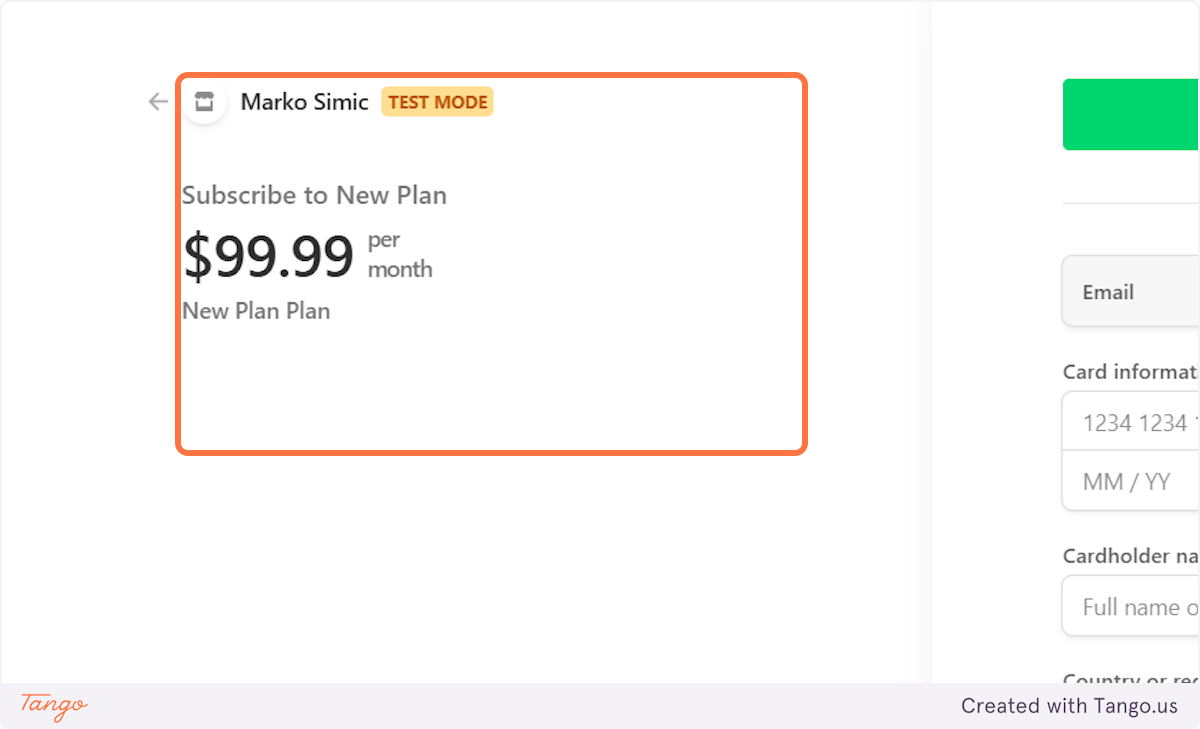
Task: Select the Subscribe to New Plan heading
Action: pyautogui.click(x=314, y=195)
